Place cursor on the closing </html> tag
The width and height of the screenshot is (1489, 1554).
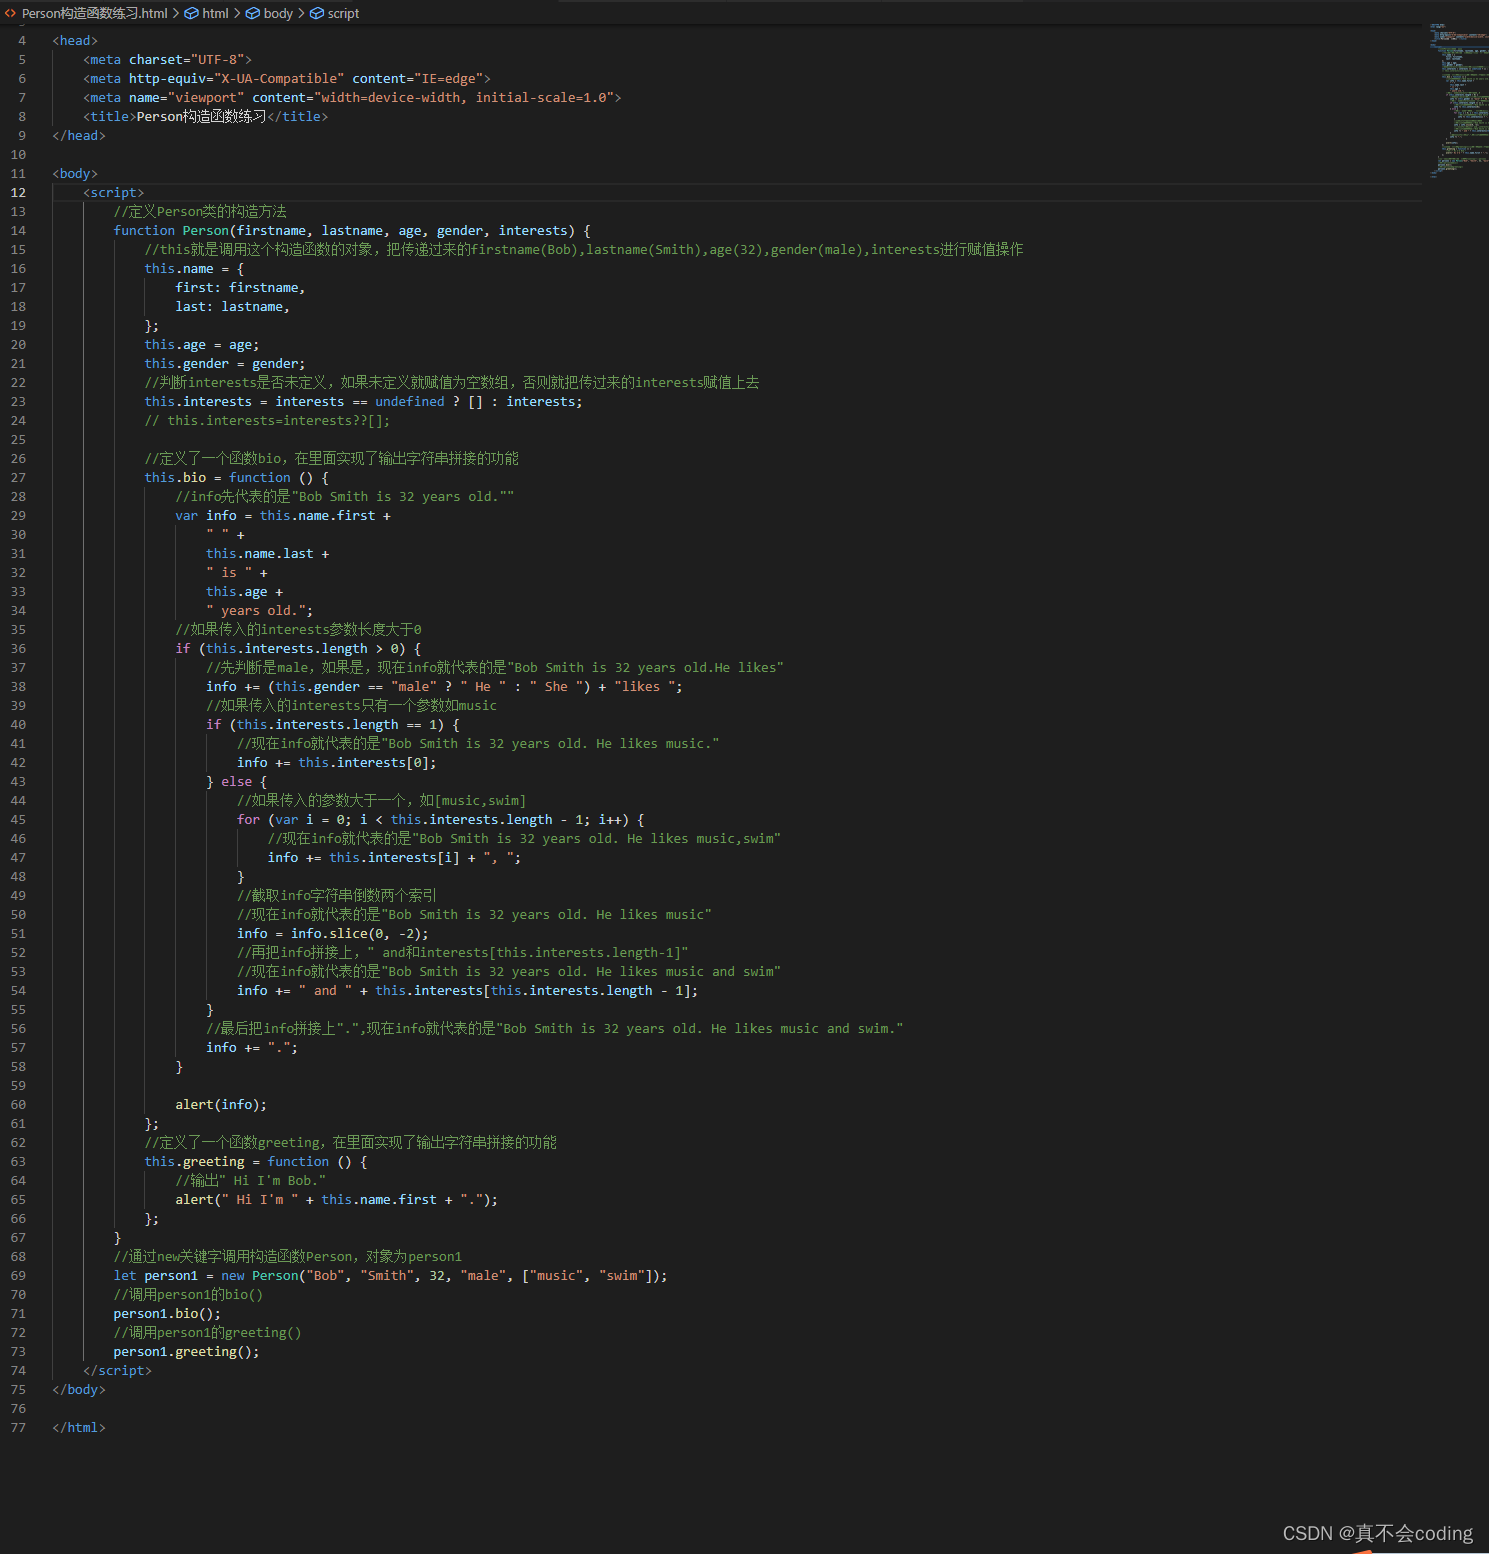tap(78, 1427)
